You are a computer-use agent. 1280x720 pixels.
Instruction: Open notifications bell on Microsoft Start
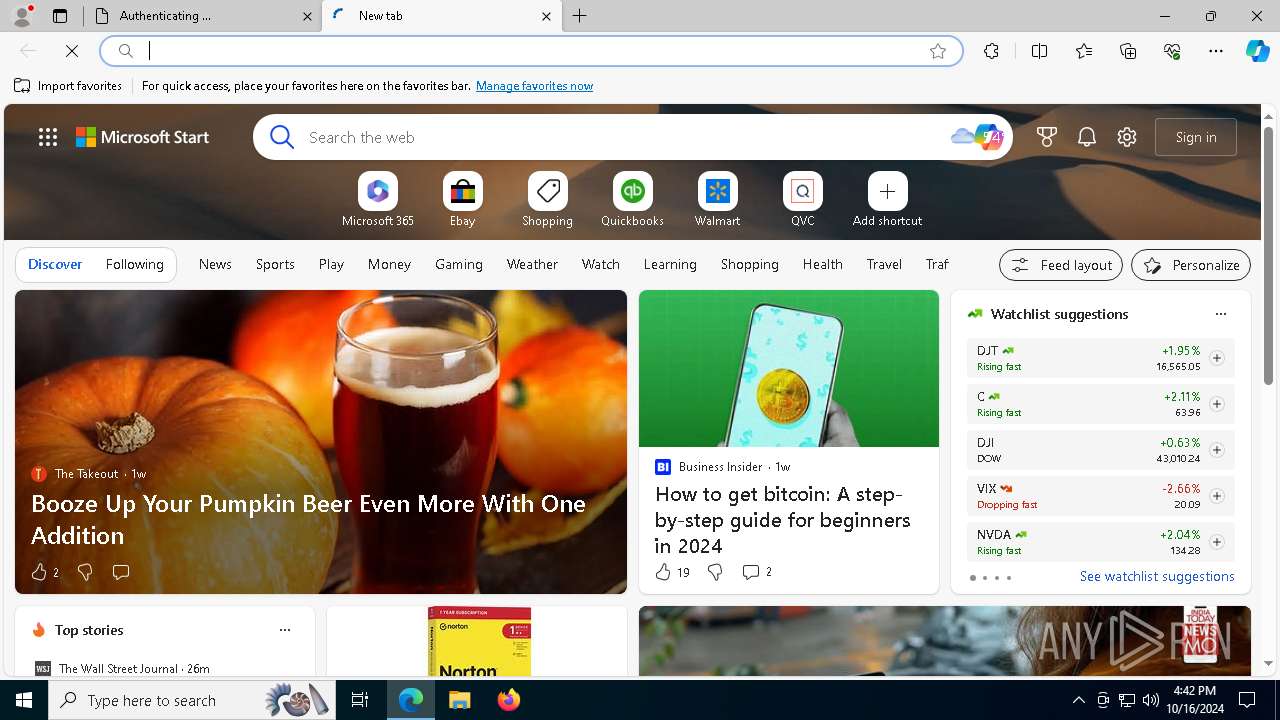(x=1087, y=137)
